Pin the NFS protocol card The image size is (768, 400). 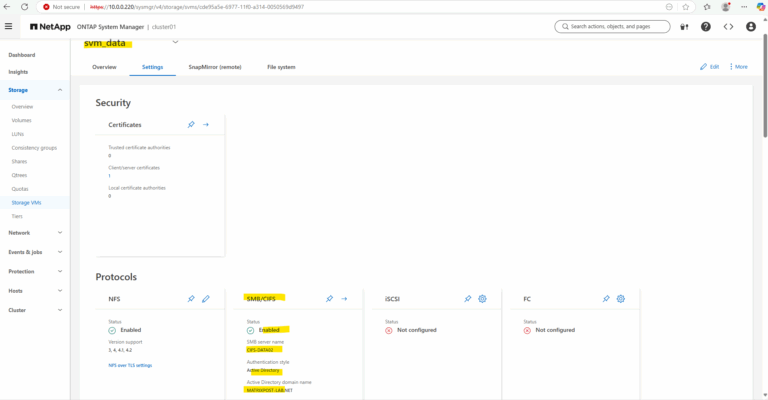191,299
